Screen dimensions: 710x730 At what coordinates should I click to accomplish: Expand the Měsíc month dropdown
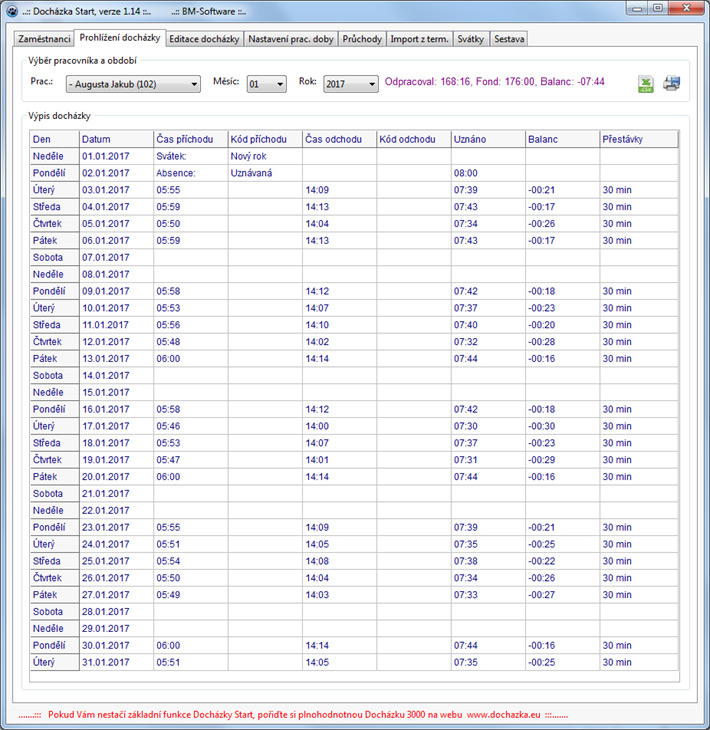[x=266, y=84]
